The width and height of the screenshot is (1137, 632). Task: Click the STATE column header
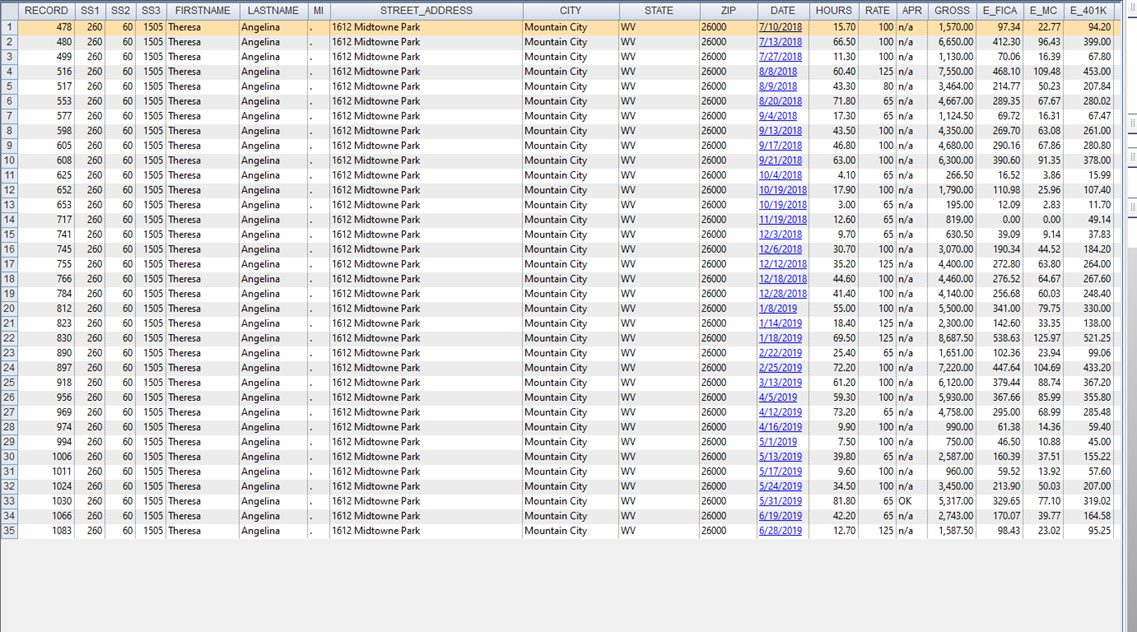pyautogui.click(x=659, y=10)
